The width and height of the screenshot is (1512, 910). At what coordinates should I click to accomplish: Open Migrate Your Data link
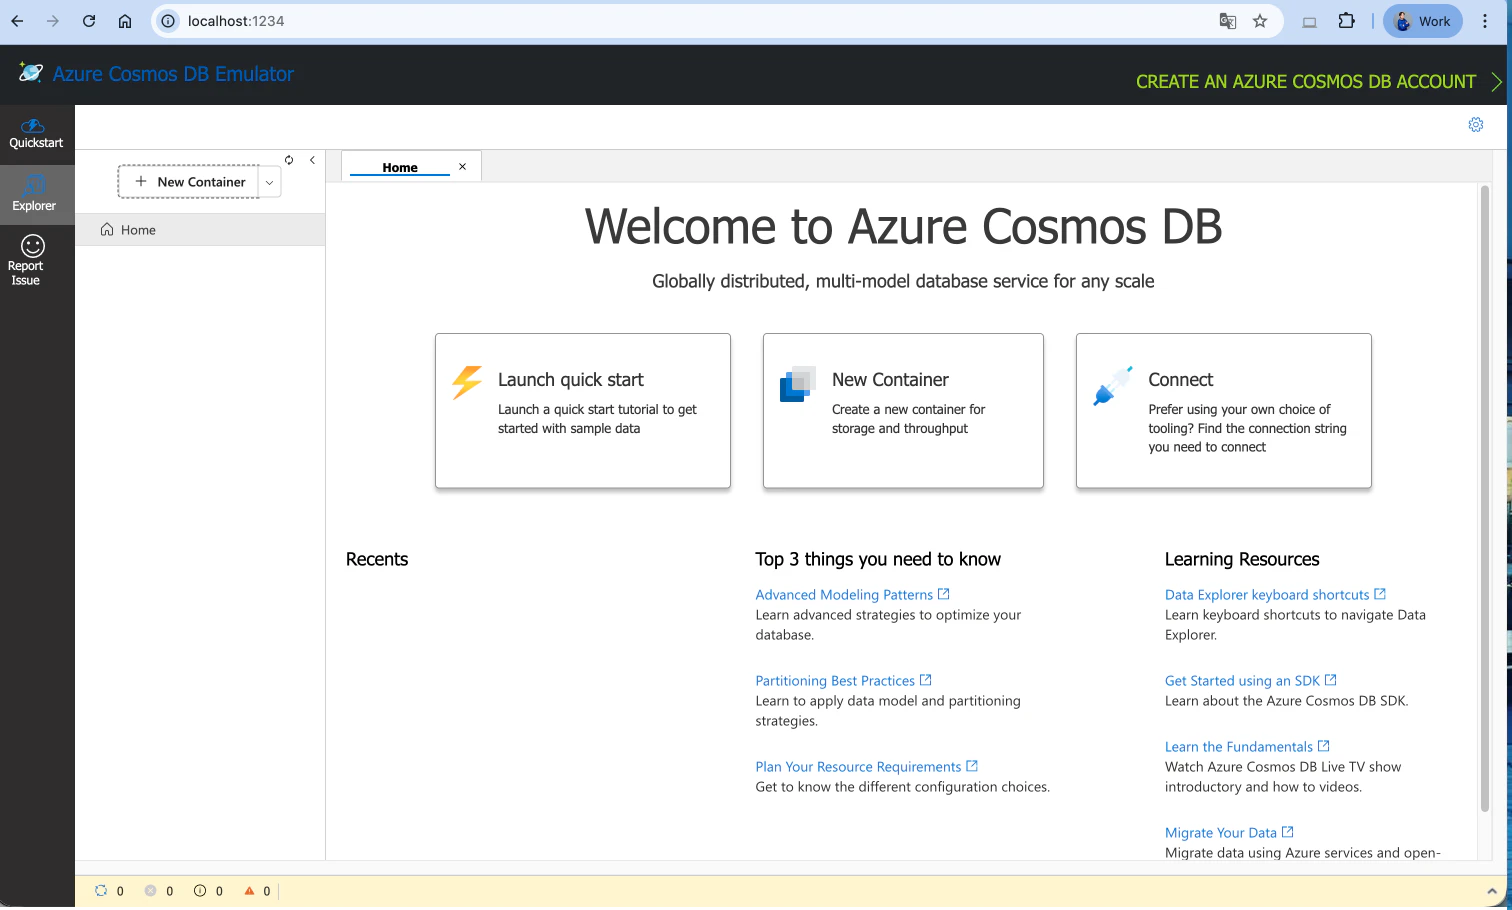[x=1229, y=833]
